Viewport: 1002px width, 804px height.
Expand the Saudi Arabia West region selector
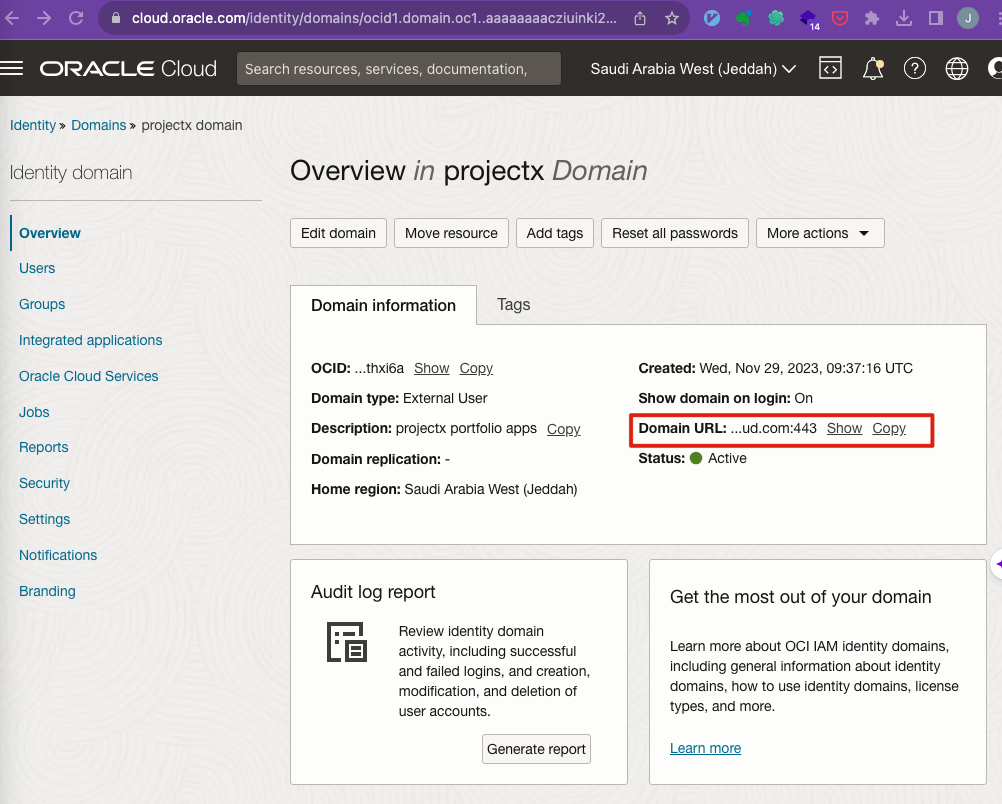[x=693, y=69]
